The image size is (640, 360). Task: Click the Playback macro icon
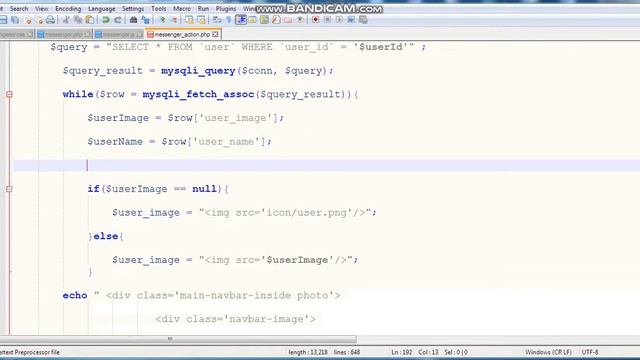pyautogui.click(x=339, y=20)
